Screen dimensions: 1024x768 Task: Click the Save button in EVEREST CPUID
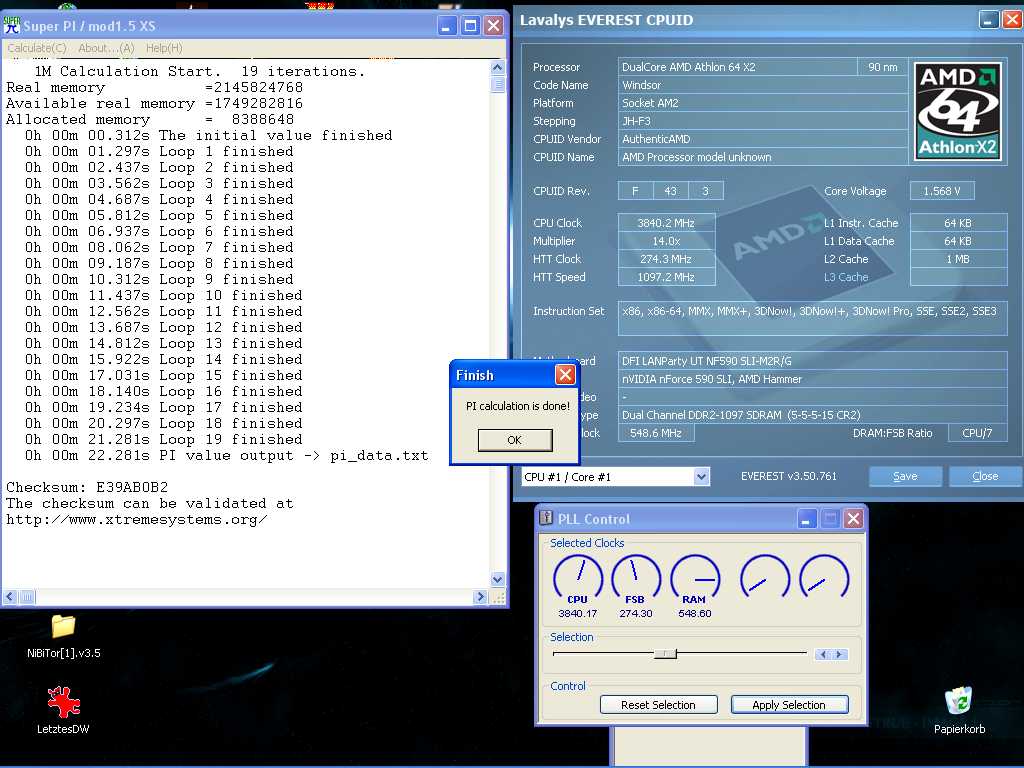tap(905, 476)
